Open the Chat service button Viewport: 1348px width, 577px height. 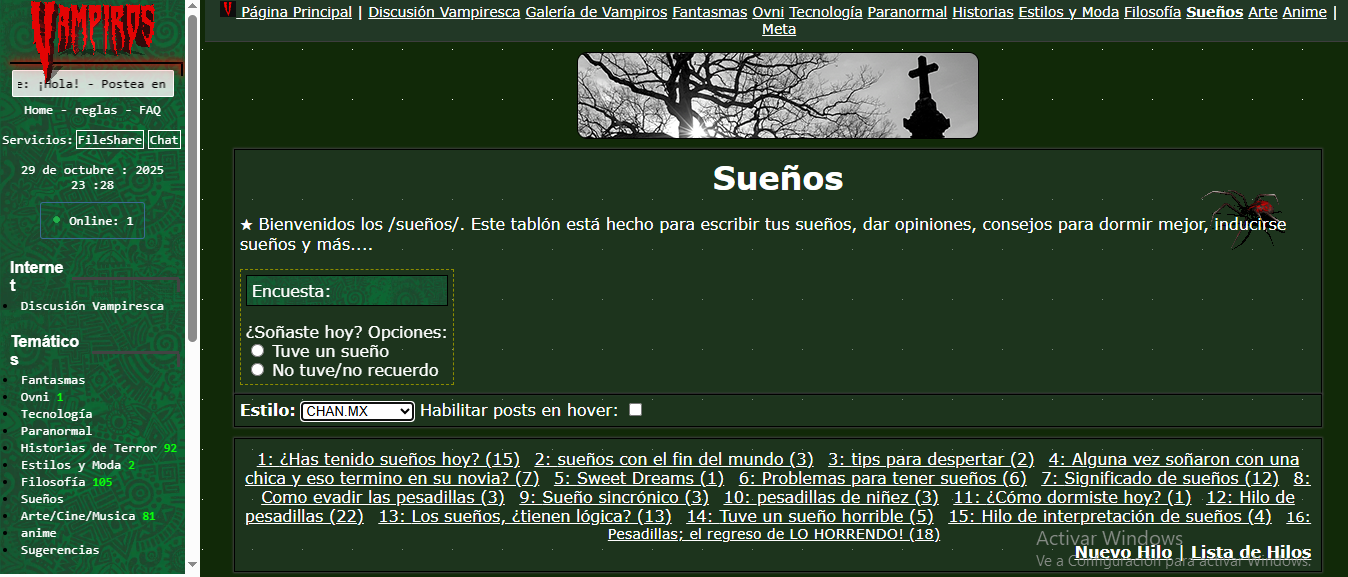pos(164,140)
